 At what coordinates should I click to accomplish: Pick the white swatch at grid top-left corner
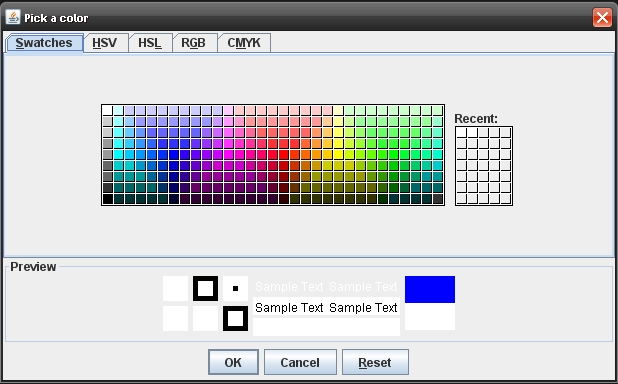108,111
